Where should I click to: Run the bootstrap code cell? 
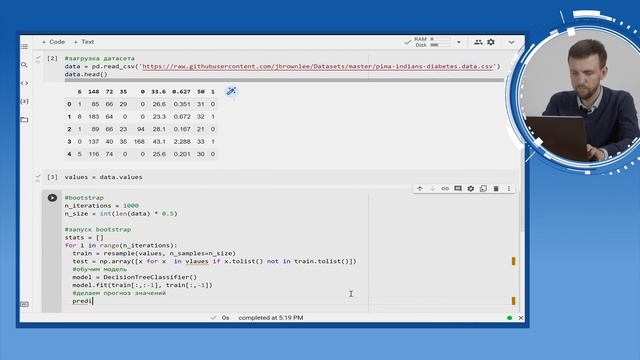[52, 198]
